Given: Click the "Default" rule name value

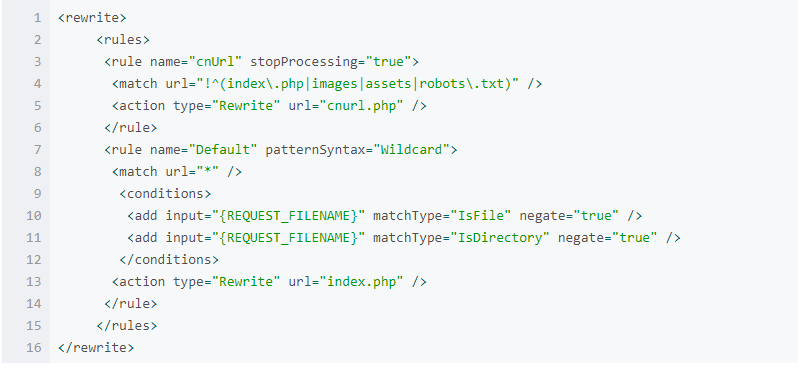Looking at the screenshot, I should (x=223, y=150).
